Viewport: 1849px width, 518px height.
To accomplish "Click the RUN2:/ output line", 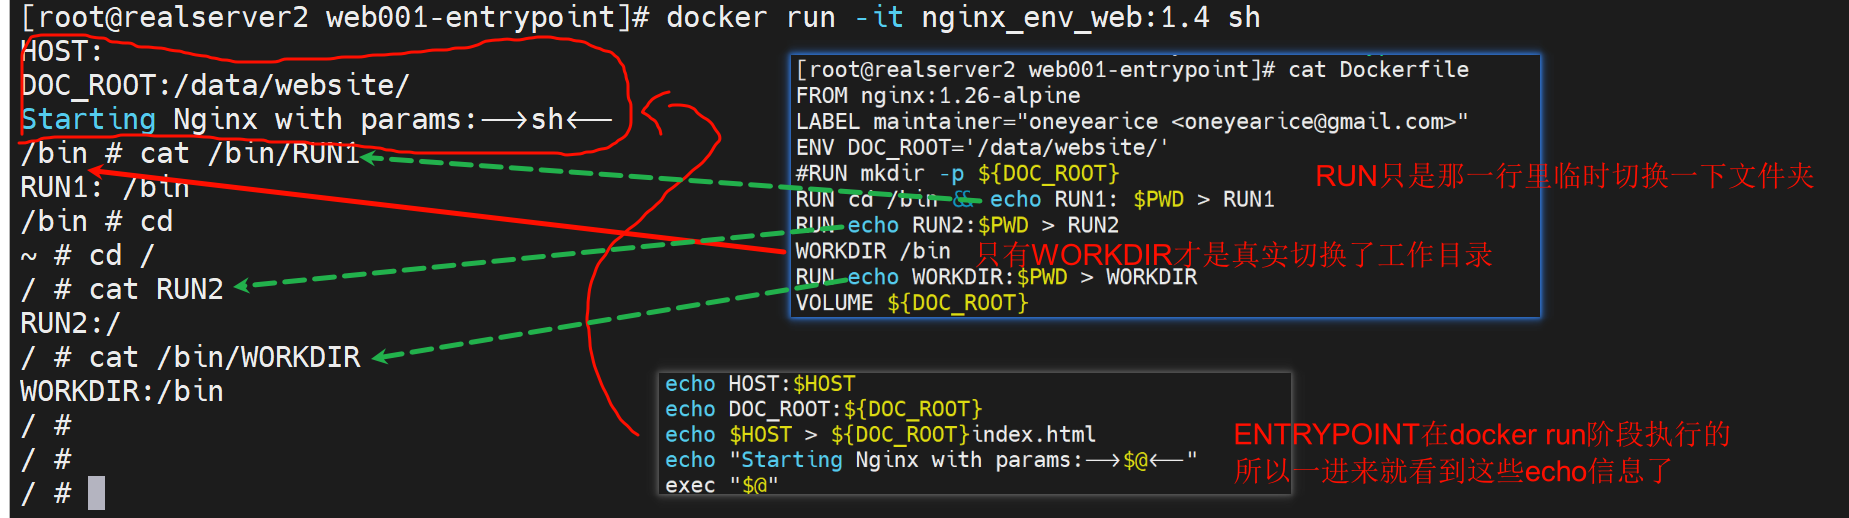I will [x=70, y=323].
